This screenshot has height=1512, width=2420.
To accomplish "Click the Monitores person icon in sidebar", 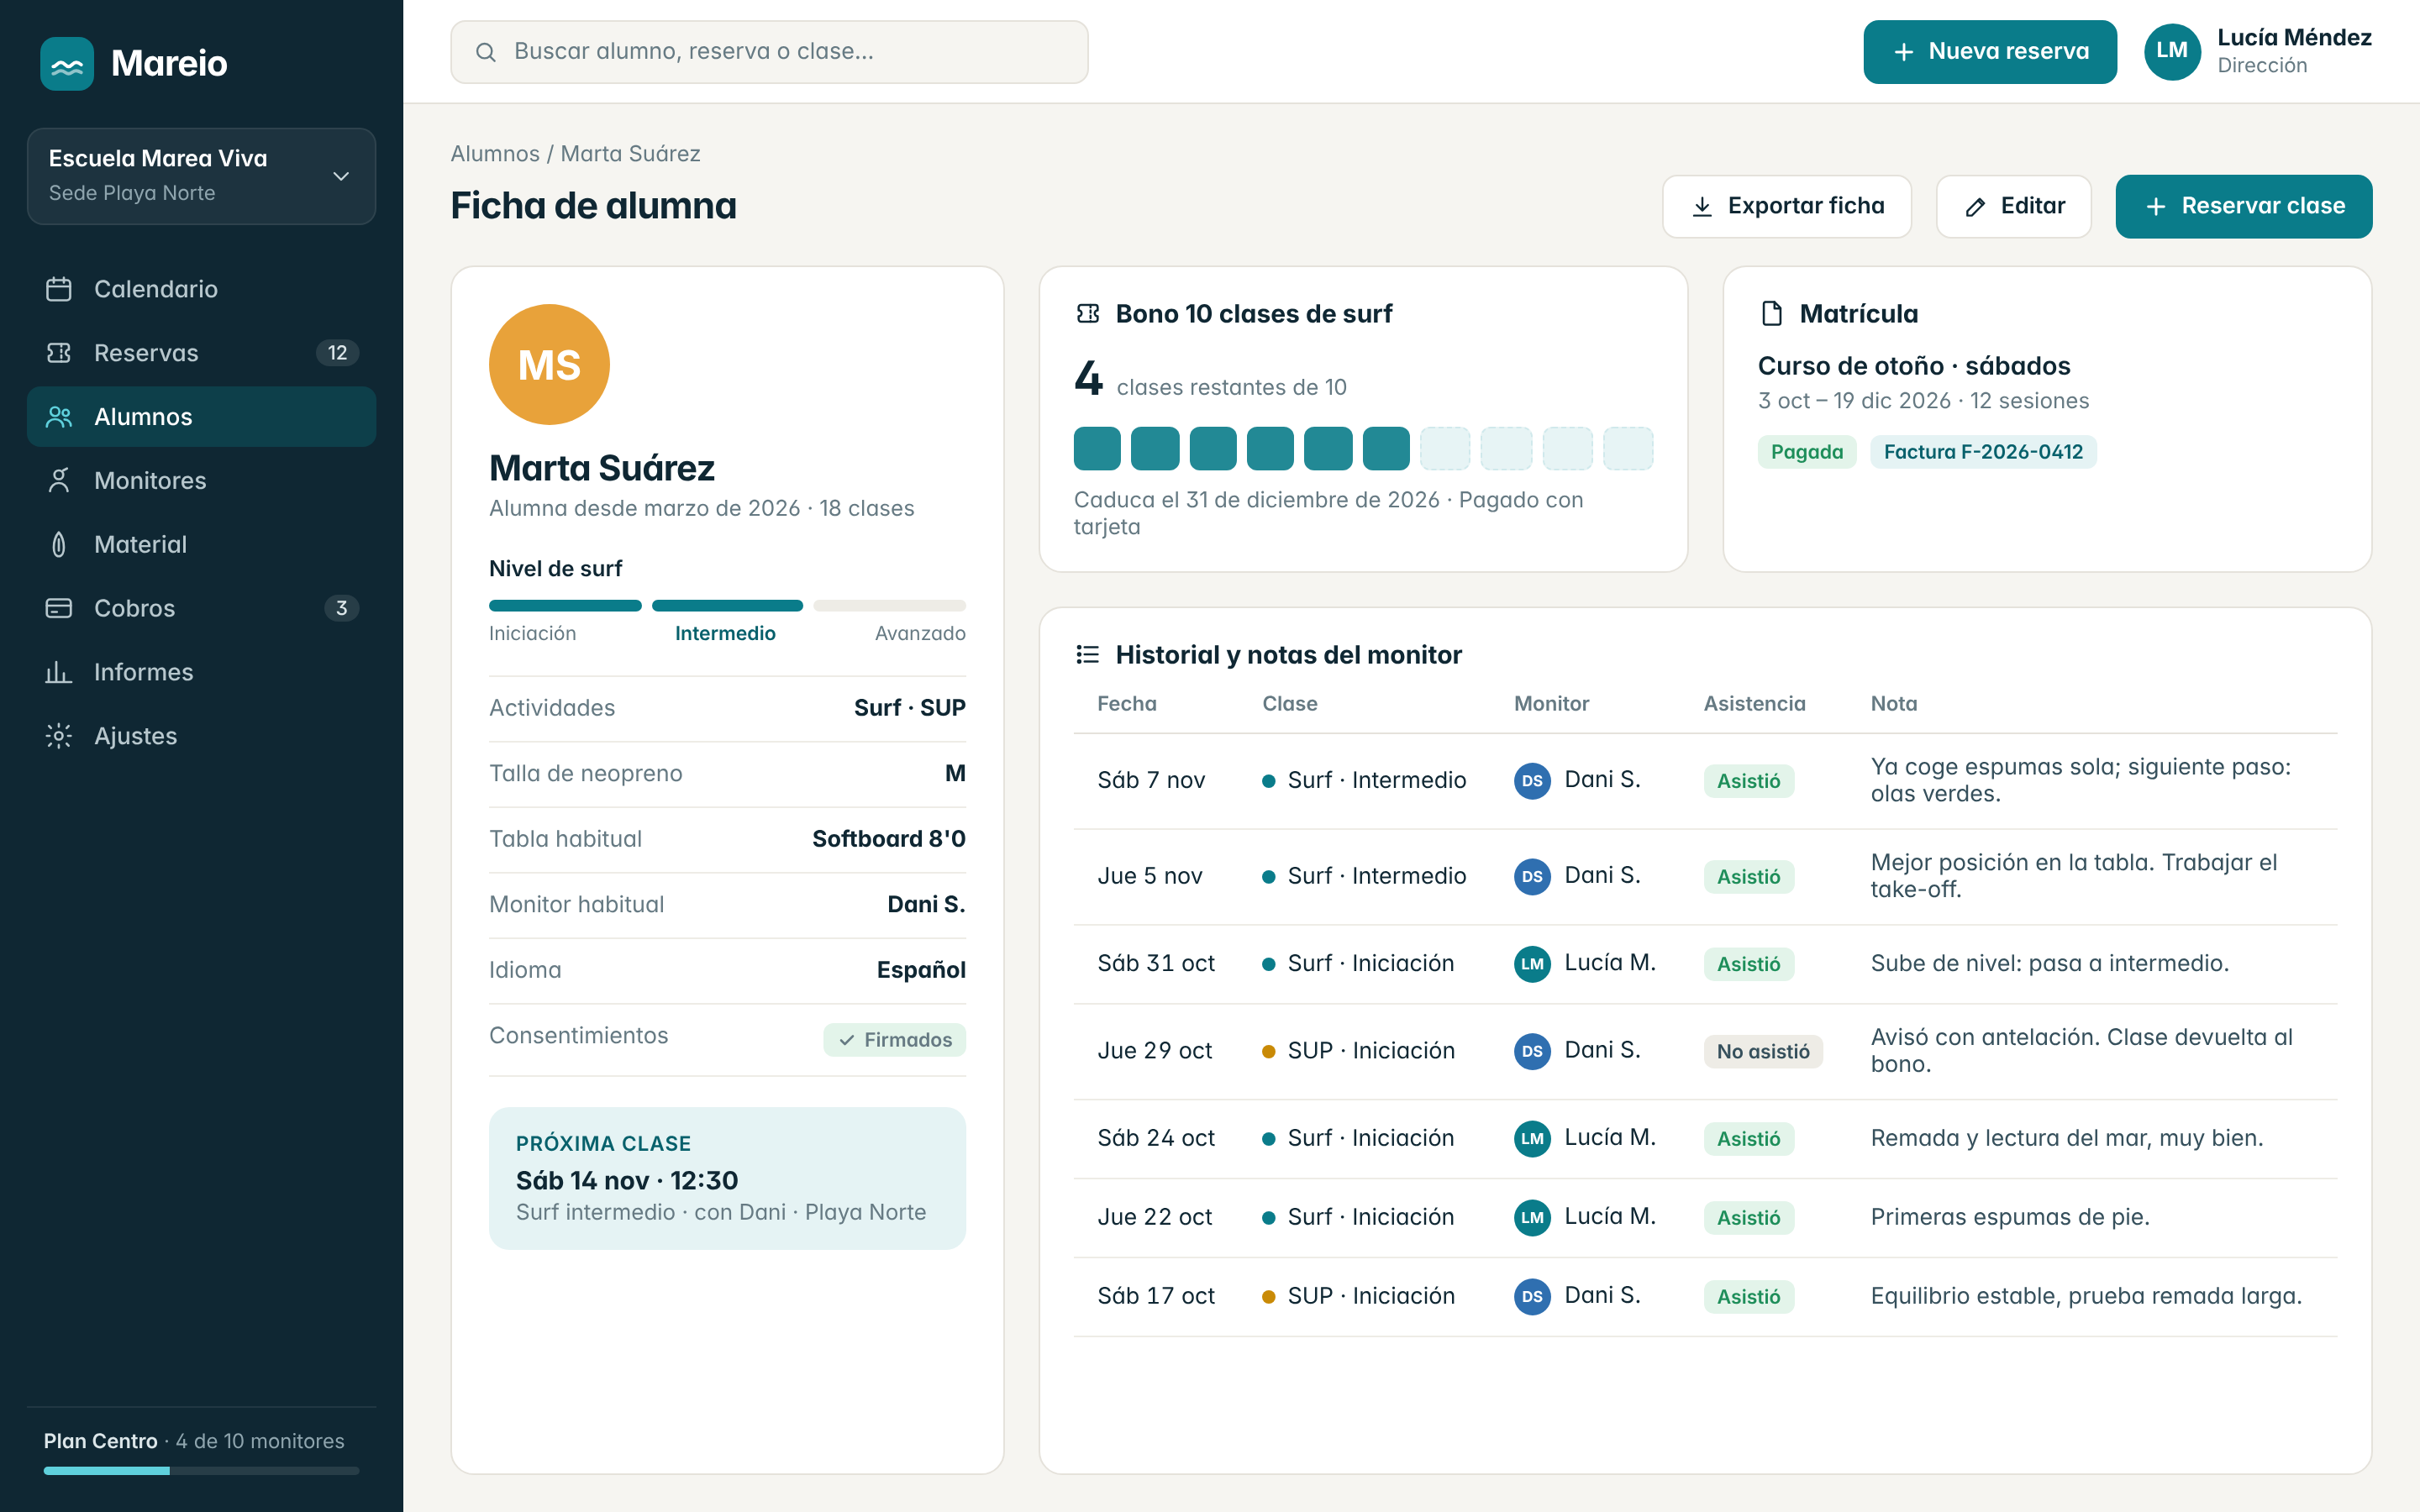I will [59, 481].
